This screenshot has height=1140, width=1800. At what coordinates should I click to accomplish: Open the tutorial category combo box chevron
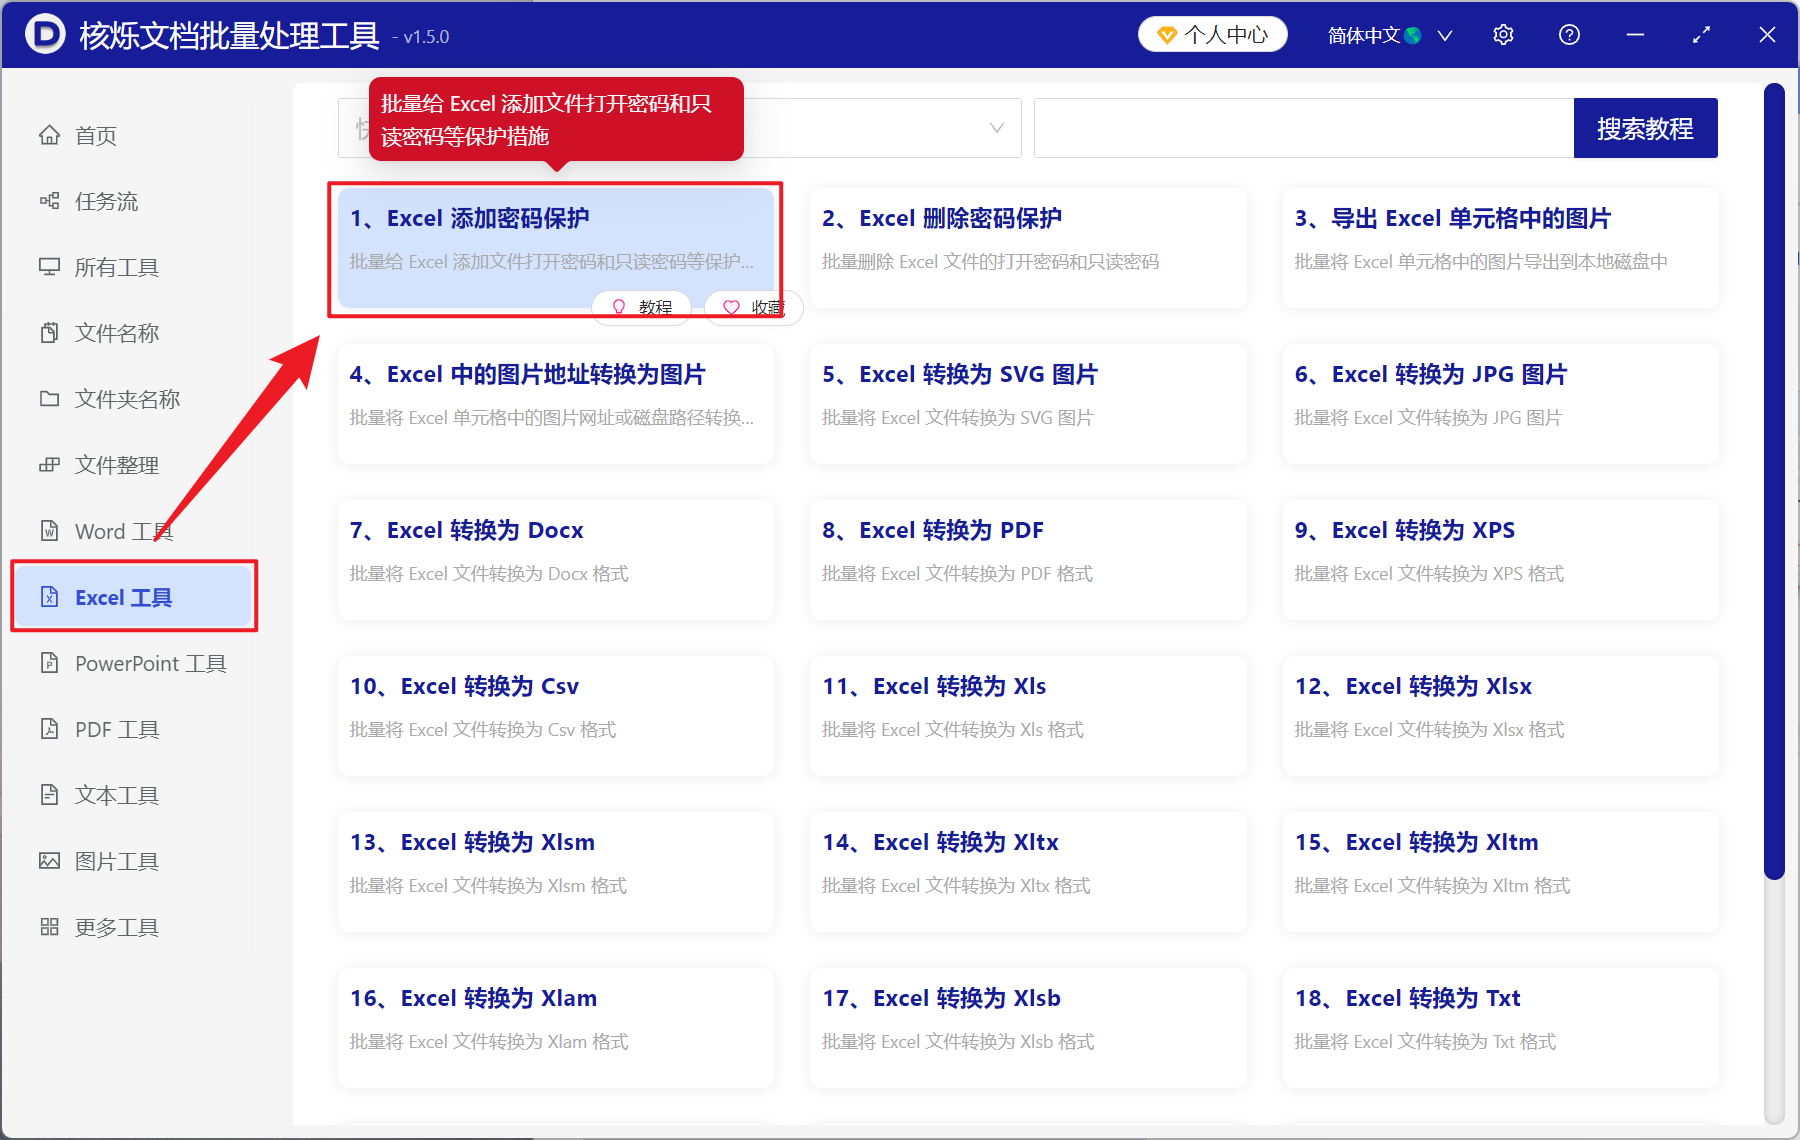(x=996, y=128)
